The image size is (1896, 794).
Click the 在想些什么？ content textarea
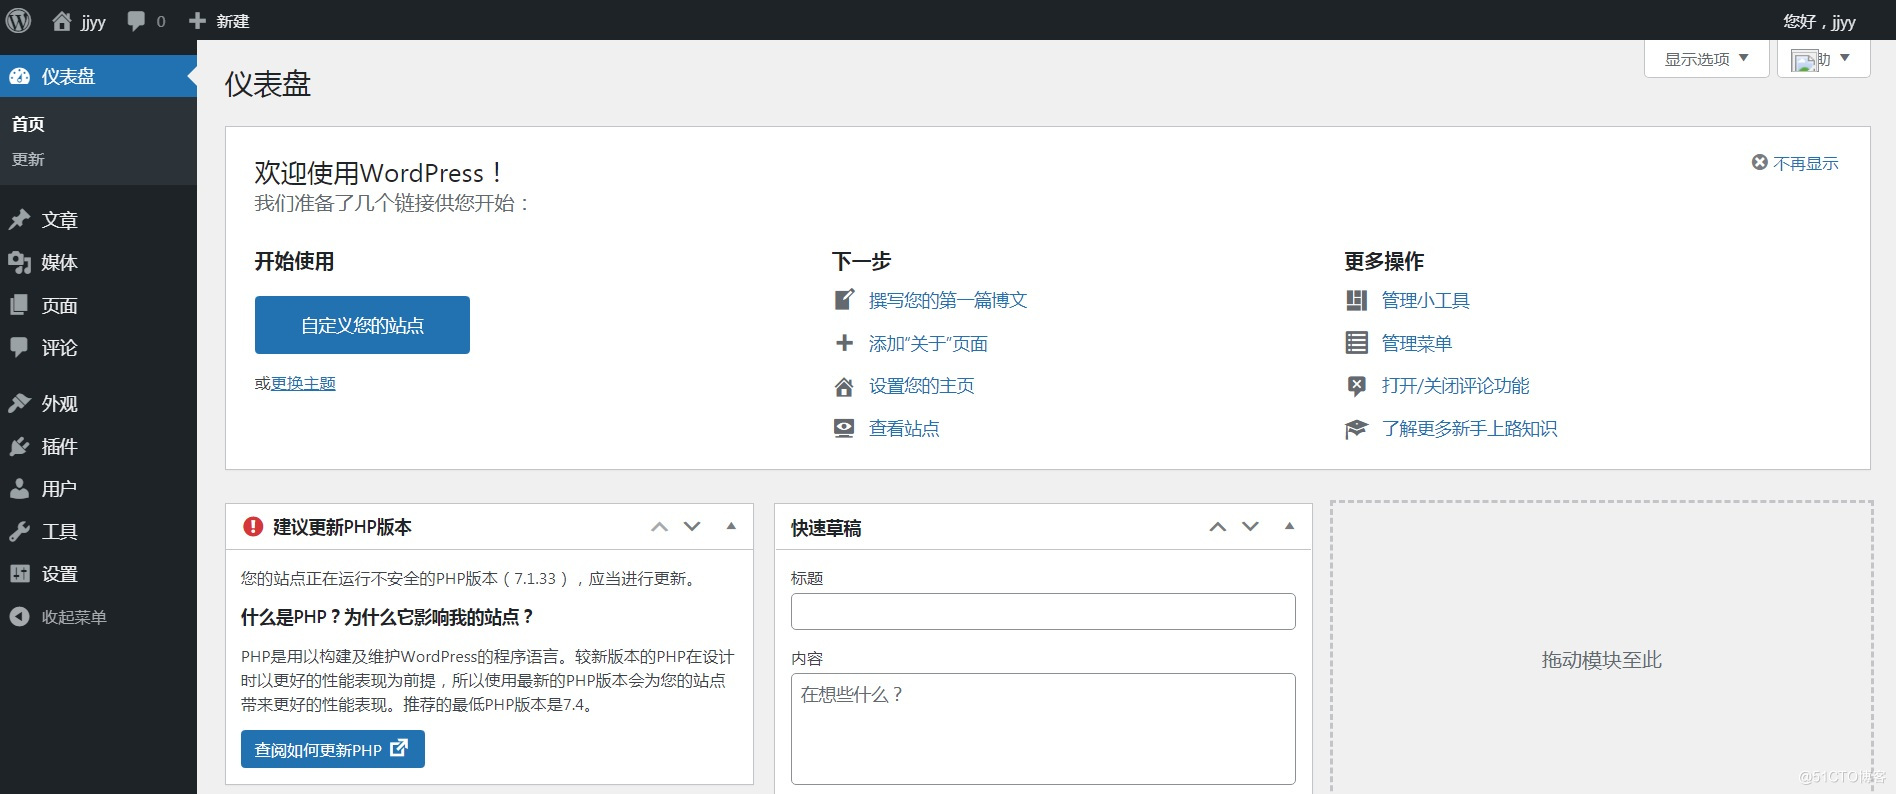[1043, 729]
